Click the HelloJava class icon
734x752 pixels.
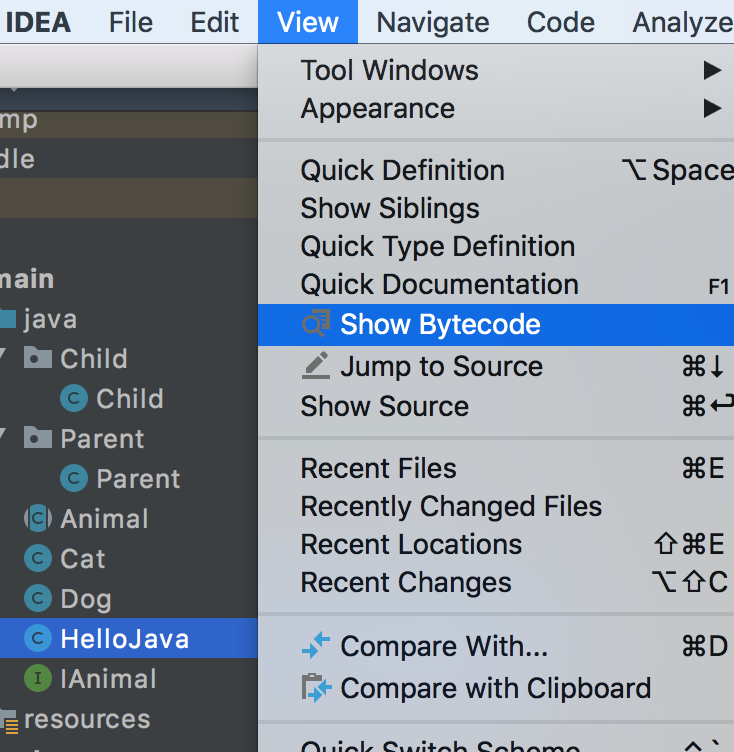(38, 638)
